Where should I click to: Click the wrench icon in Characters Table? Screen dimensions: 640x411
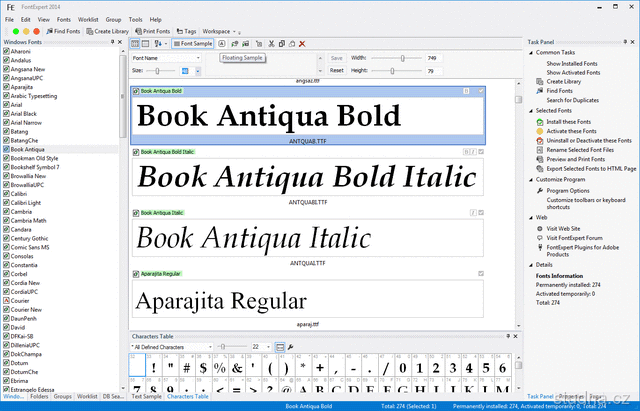291,346
